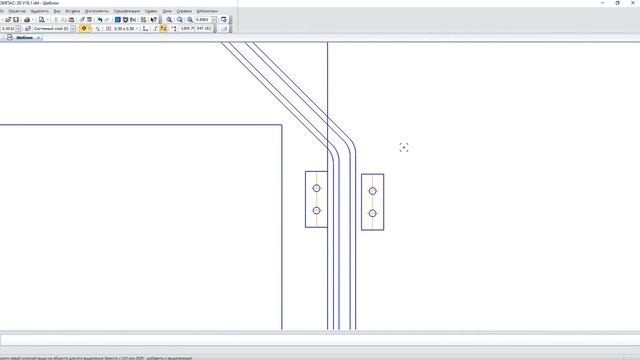Open the Сервис menu
This screenshot has height=360, width=640.
click(151, 11)
